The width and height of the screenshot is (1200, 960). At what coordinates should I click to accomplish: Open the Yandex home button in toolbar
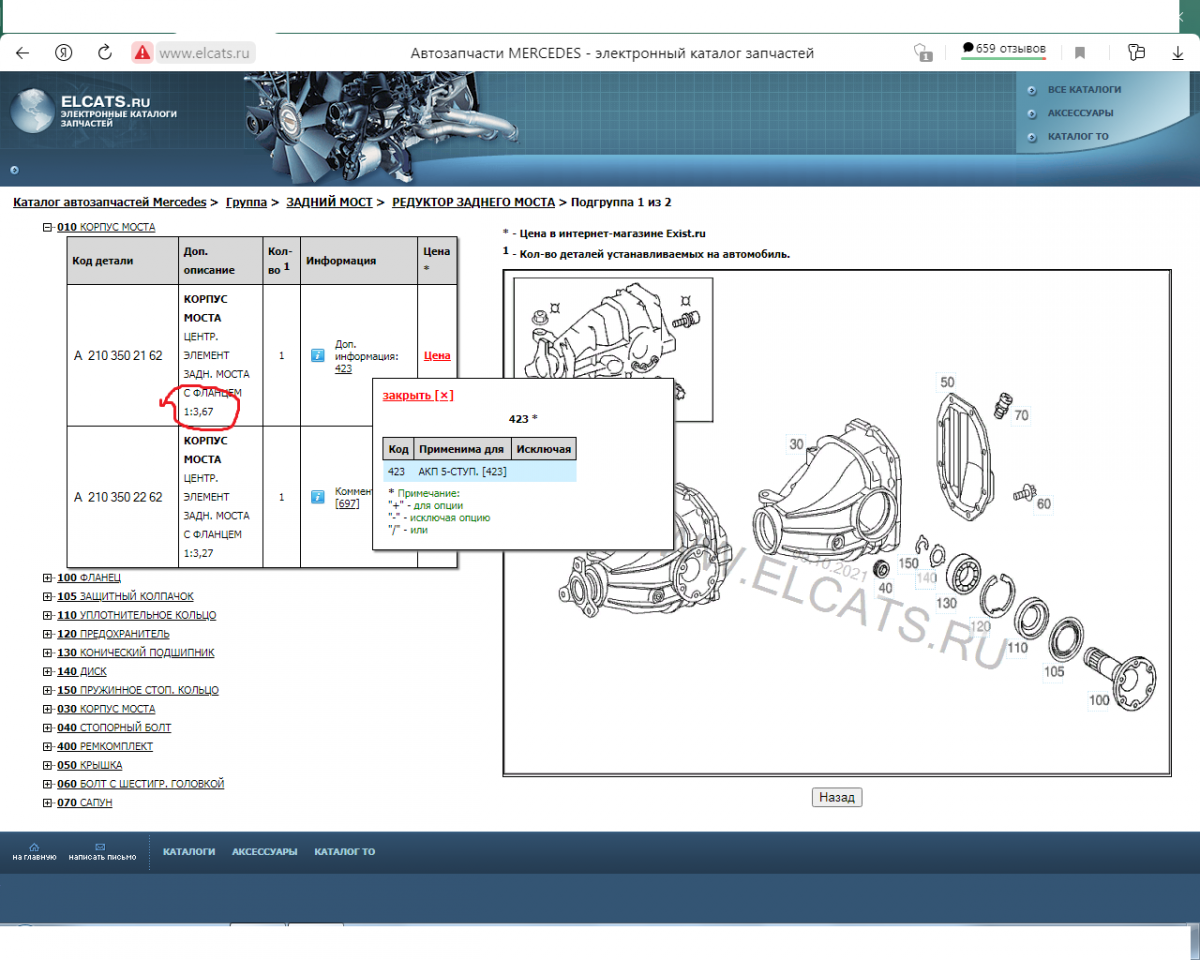[64, 53]
